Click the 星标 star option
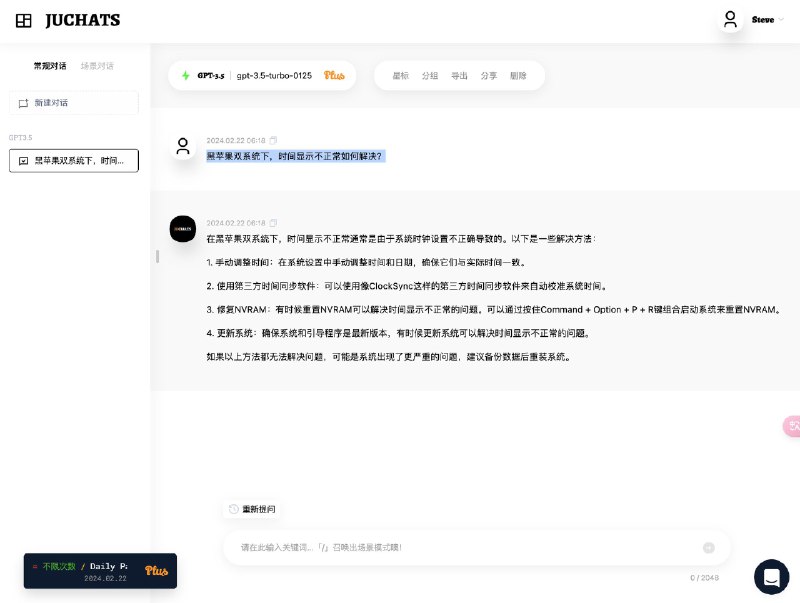The height and width of the screenshot is (603, 800). click(x=400, y=76)
